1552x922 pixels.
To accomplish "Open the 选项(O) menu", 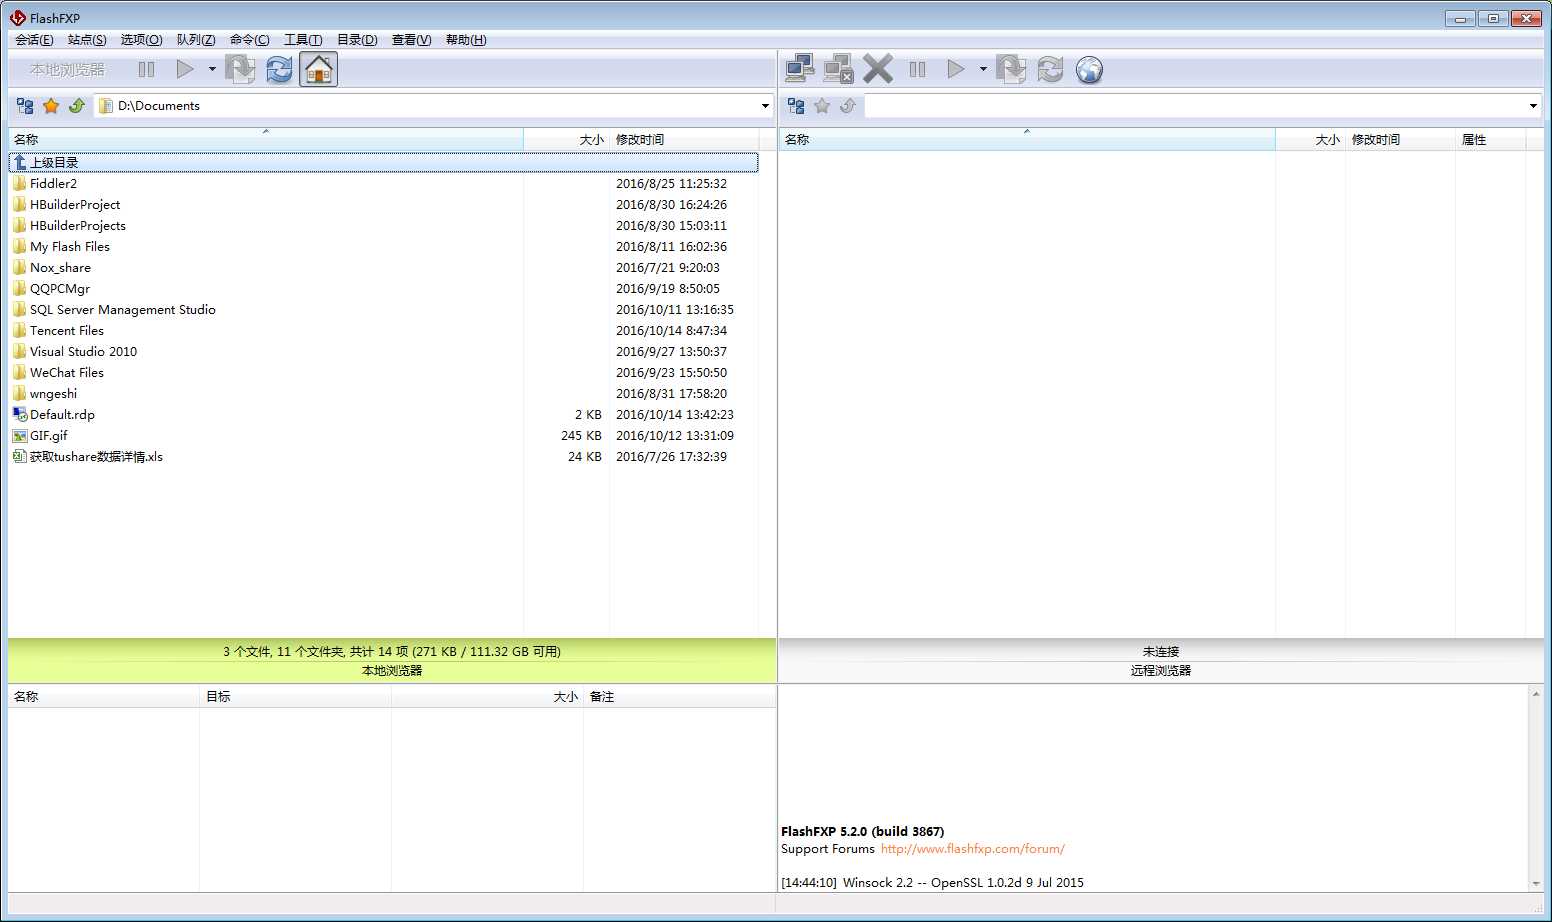I will 141,40.
